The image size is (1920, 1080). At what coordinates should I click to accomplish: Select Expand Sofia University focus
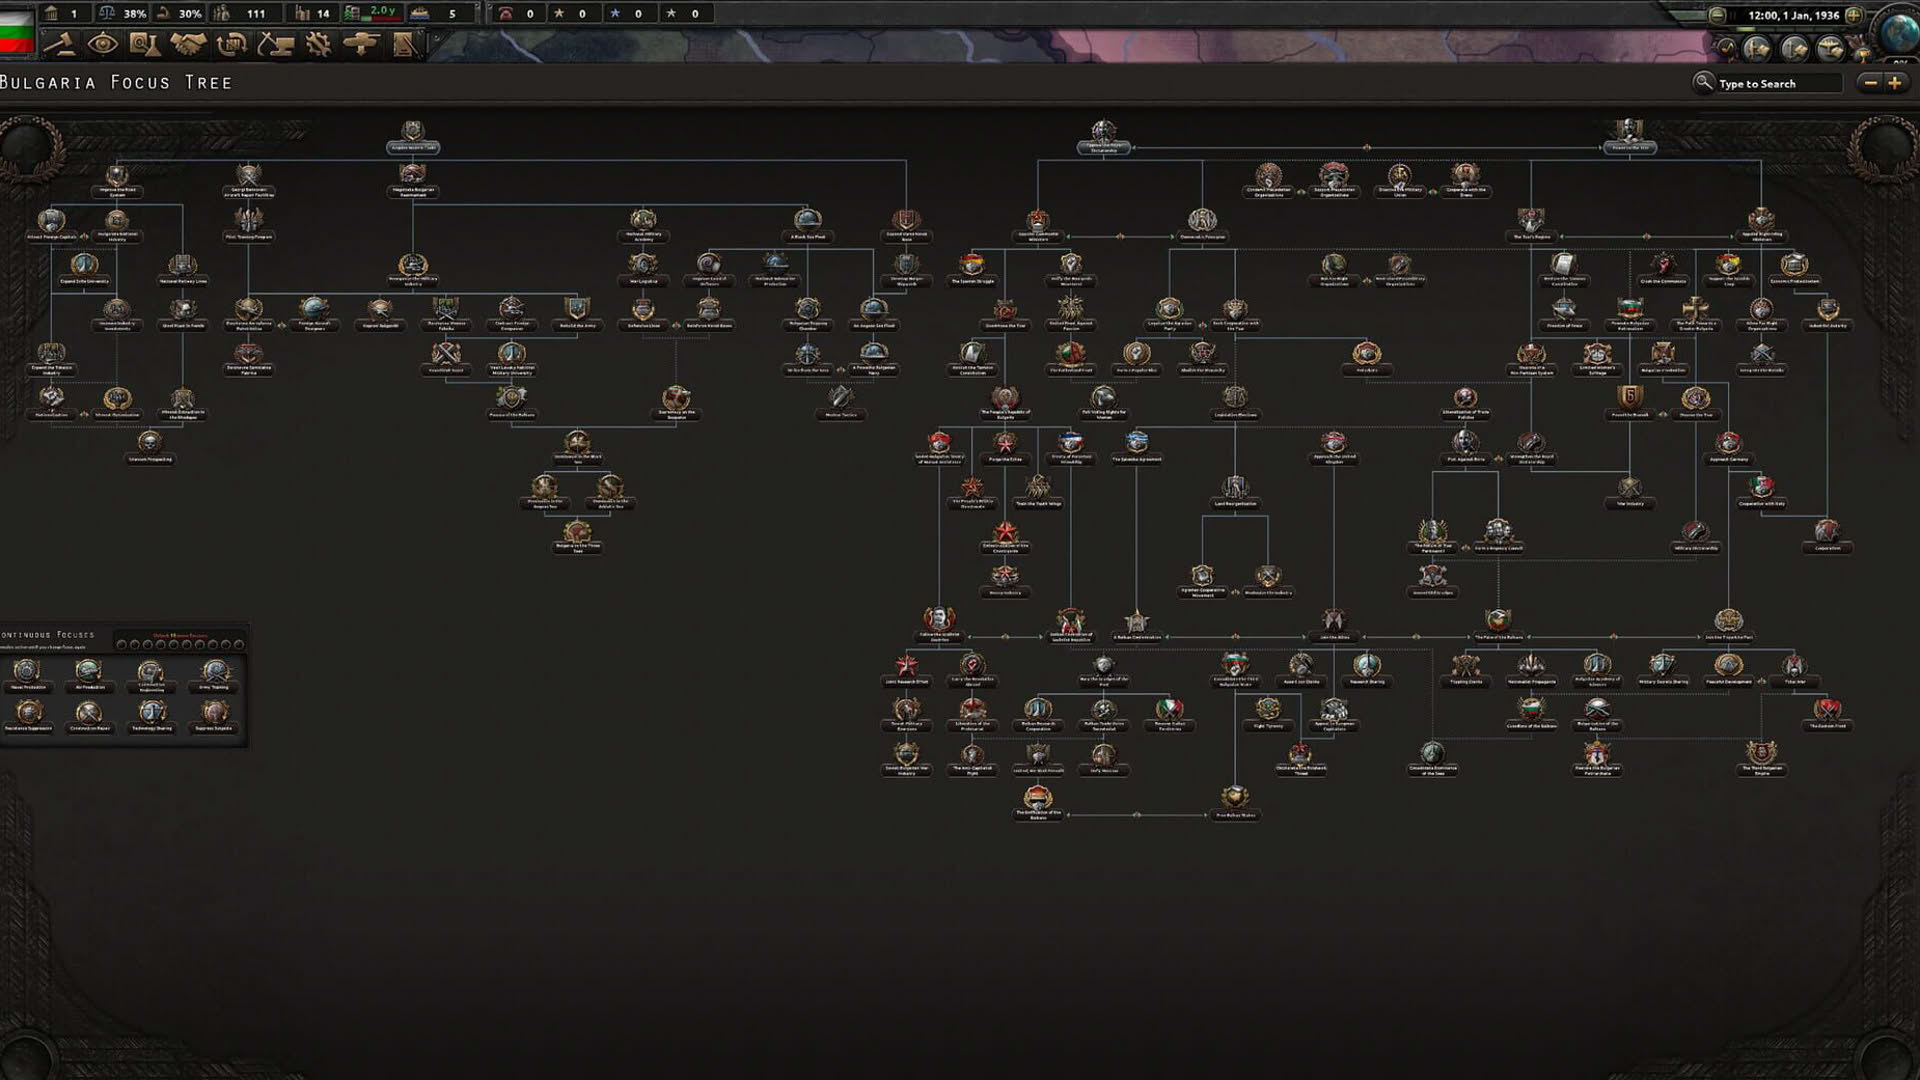click(84, 269)
